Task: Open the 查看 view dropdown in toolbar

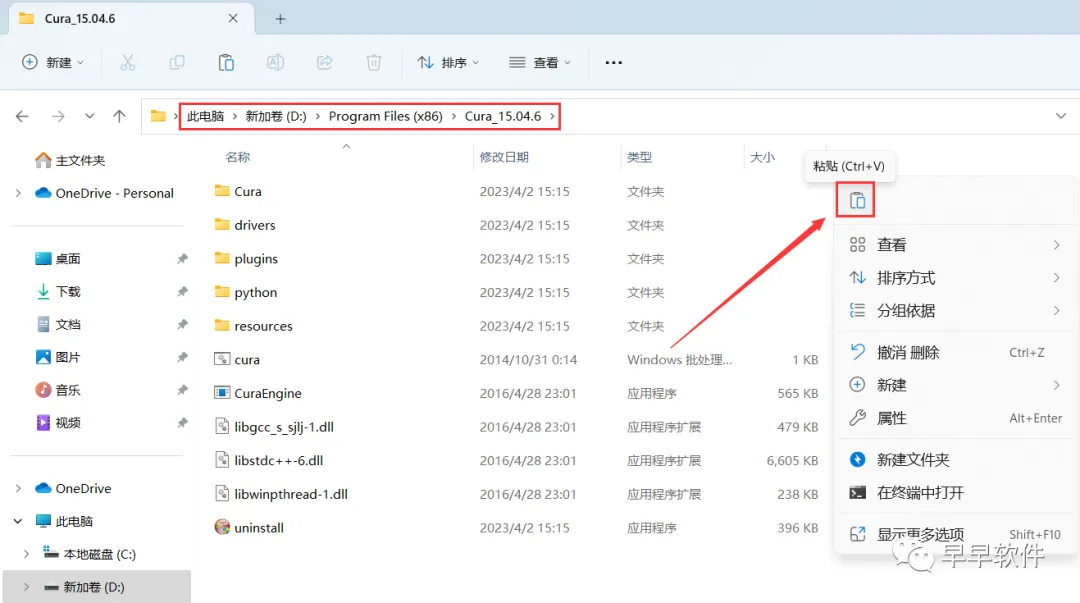Action: (539, 63)
